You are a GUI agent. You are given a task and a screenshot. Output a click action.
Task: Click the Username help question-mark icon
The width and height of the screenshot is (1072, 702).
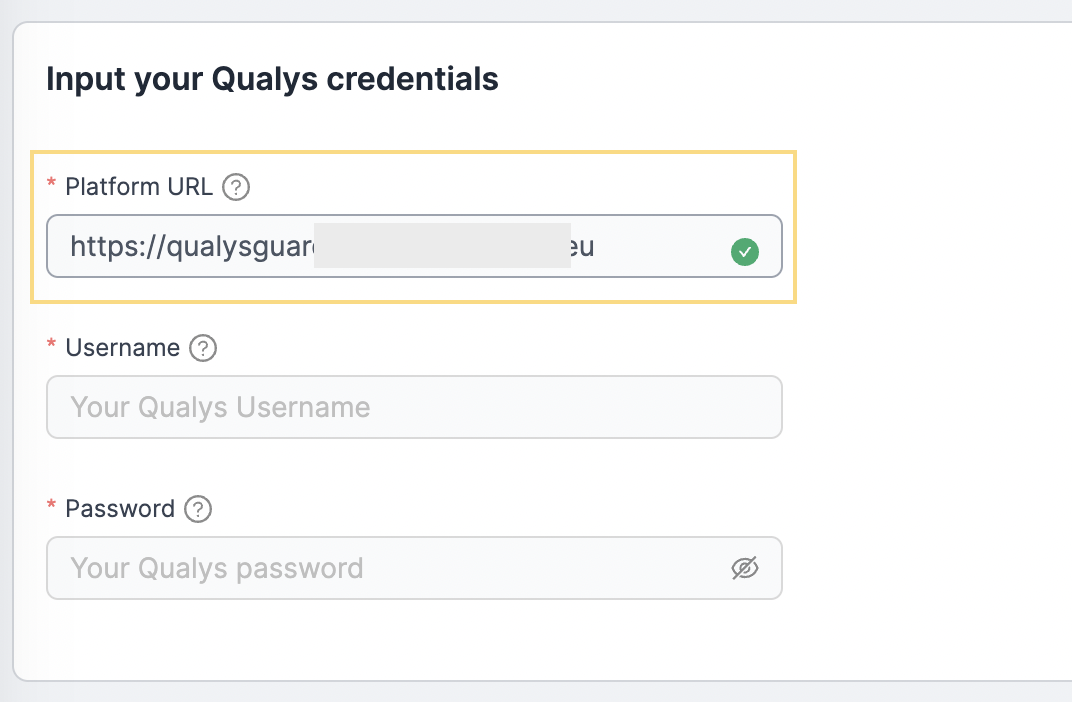click(203, 348)
